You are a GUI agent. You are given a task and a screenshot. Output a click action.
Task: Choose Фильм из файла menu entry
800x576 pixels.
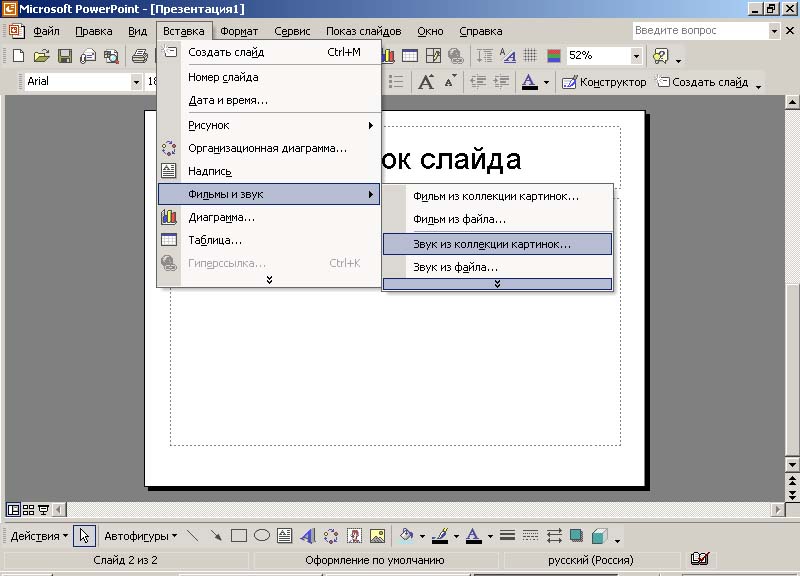click(x=497, y=219)
